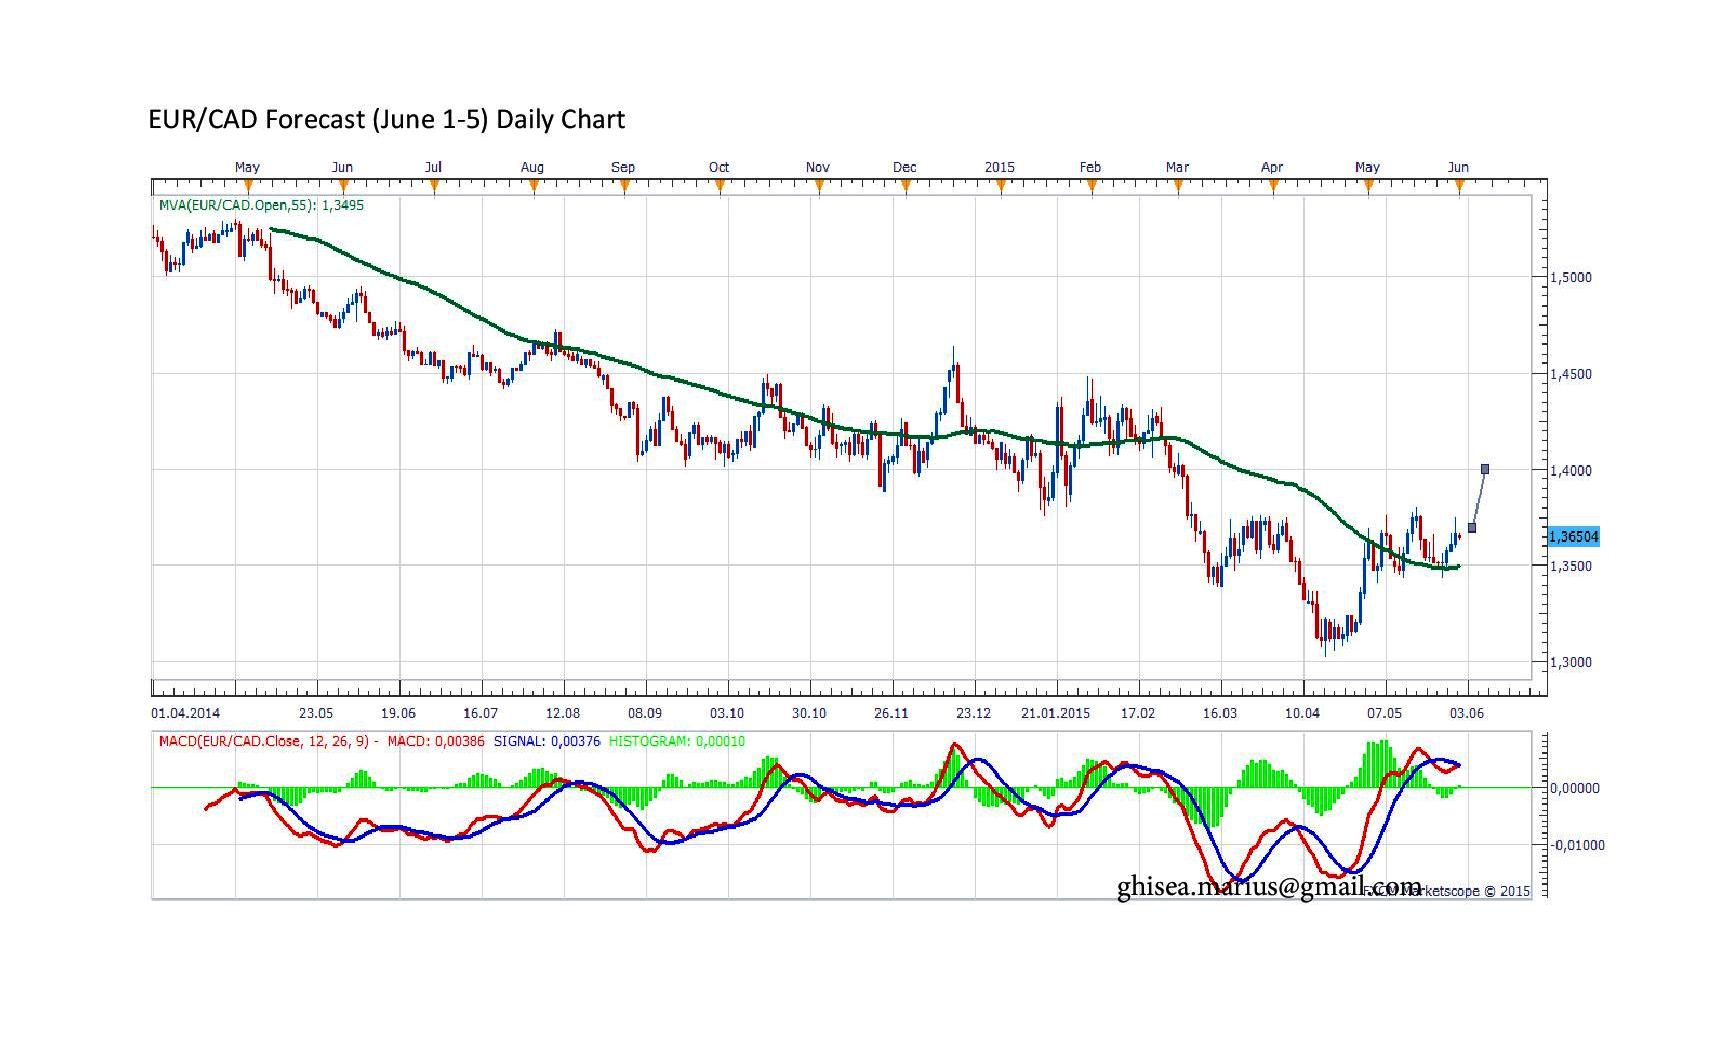Click the -0,01000 MACD axis label
This screenshot has height=1038, width=1733.
[x=1577, y=845]
